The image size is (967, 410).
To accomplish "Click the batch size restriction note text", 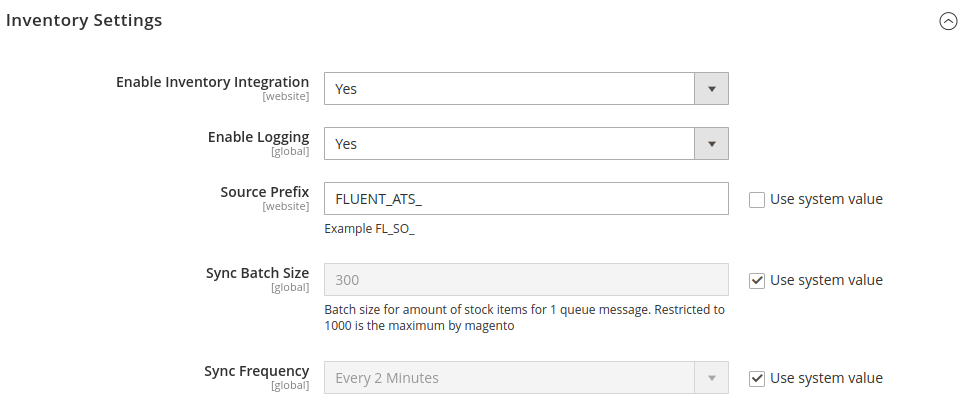I will [x=524, y=318].
